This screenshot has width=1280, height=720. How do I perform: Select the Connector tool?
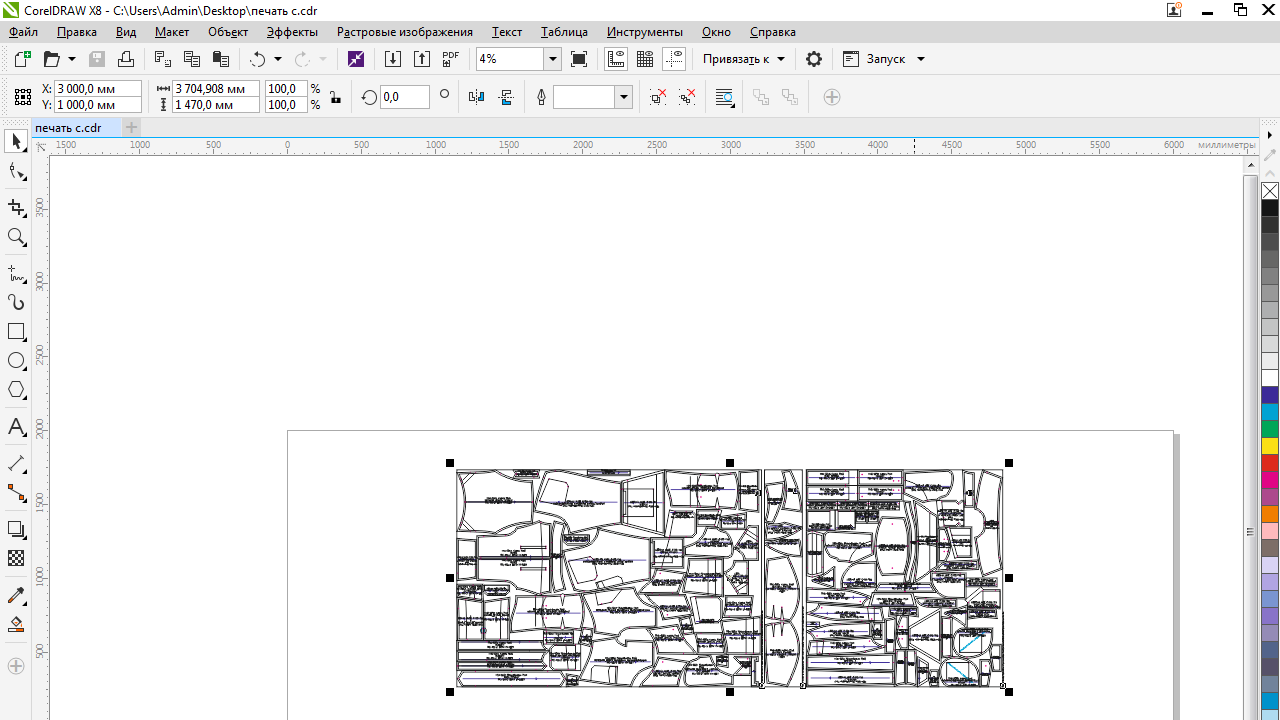pyautogui.click(x=16, y=494)
